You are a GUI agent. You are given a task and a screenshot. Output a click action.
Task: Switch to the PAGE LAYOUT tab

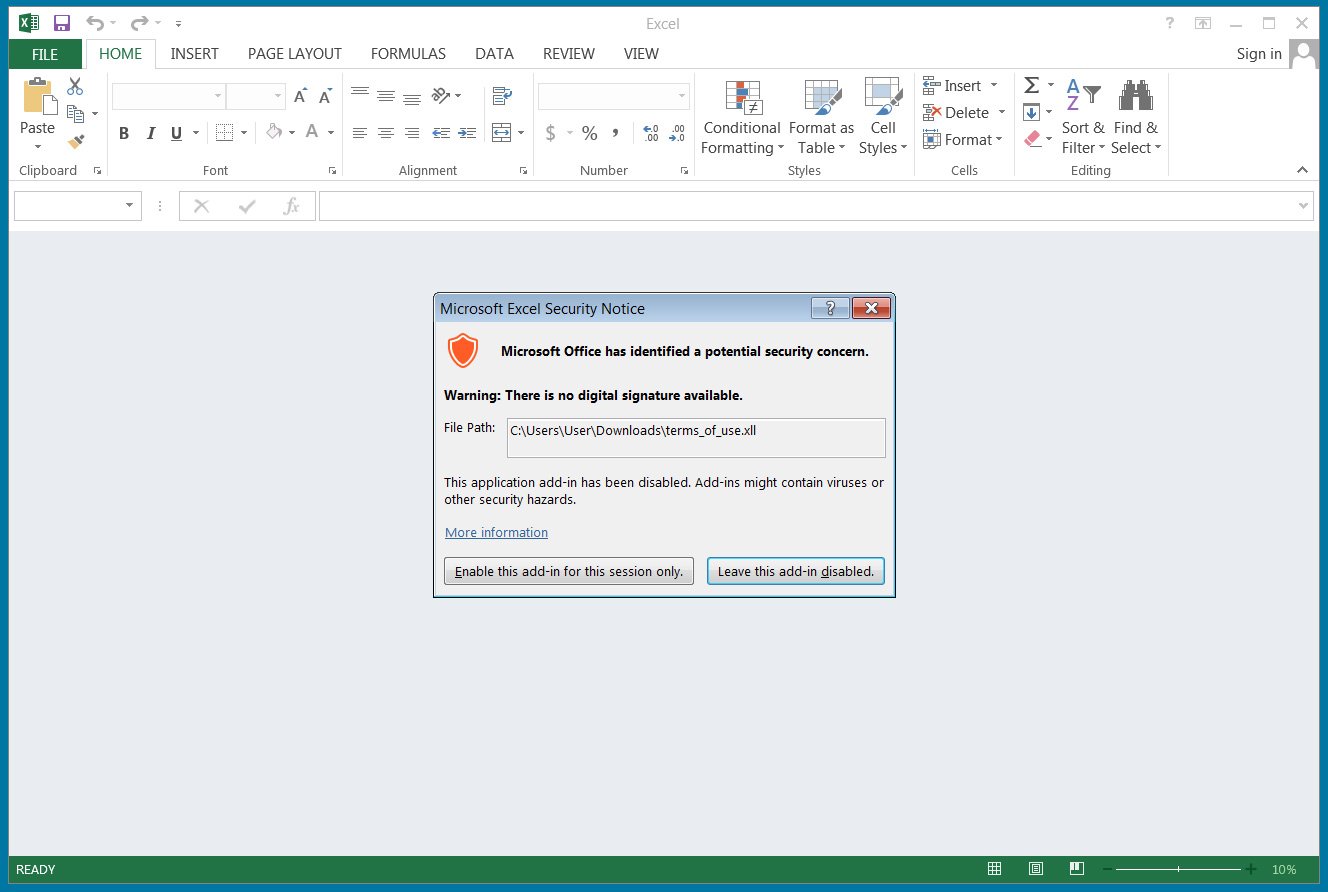(295, 54)
